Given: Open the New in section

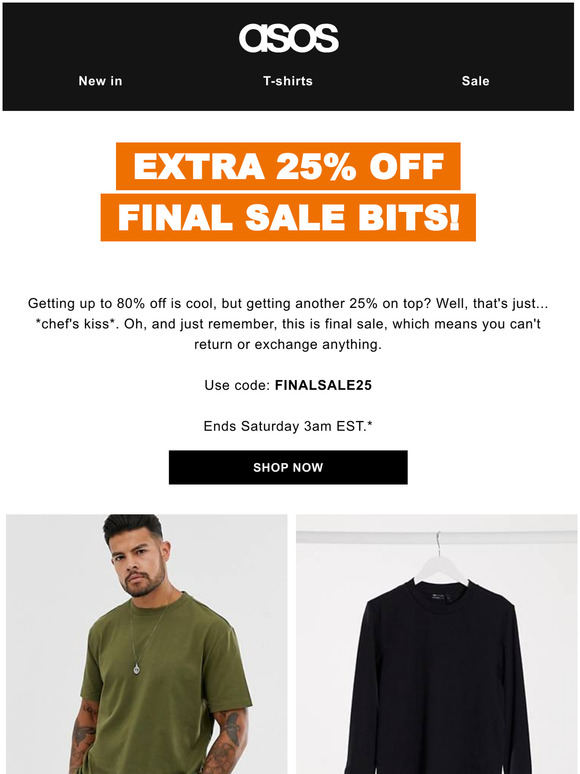Looking at the screenshot, I should [100, 81].
